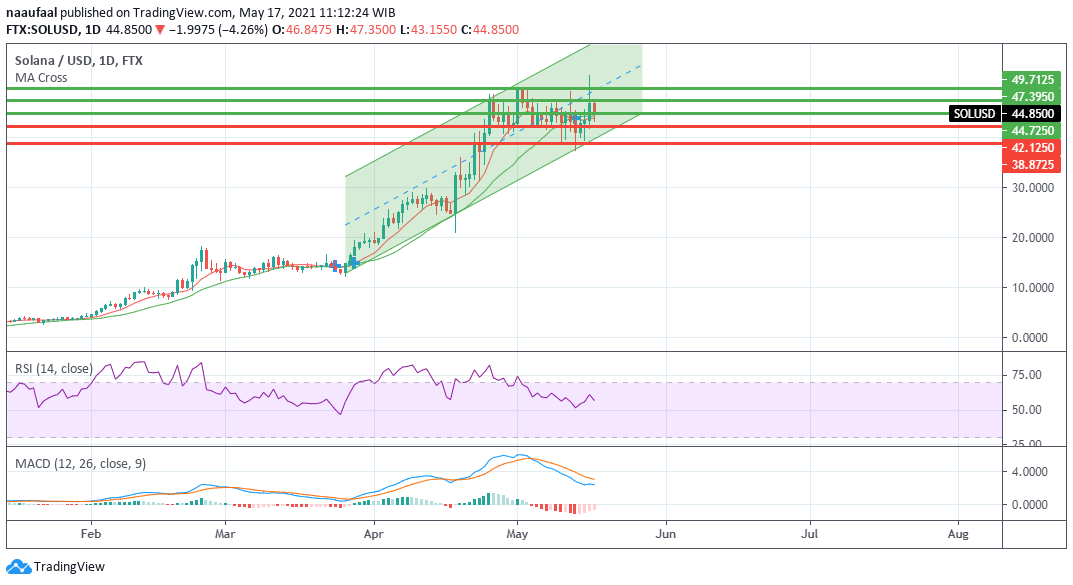Click the naaufaal author name
Viewport: 1073px width, 585px height.
pos(31,12)
